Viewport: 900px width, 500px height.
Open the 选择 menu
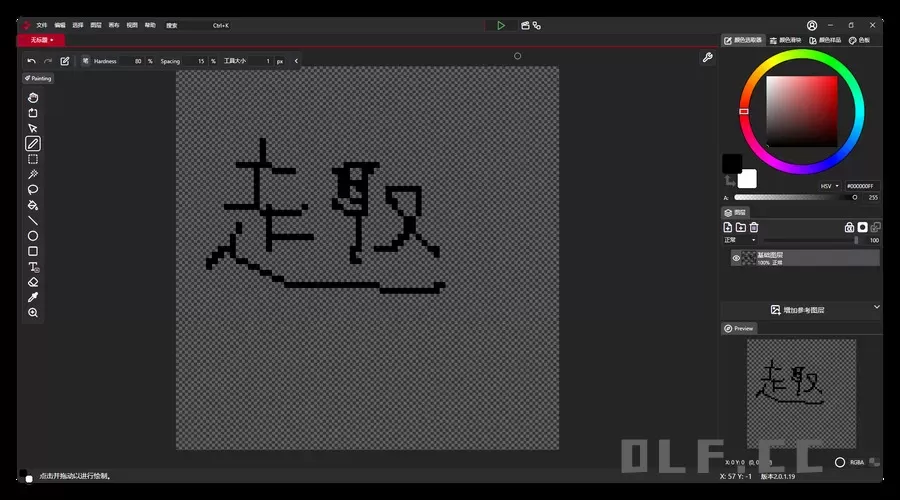point(77,25)
